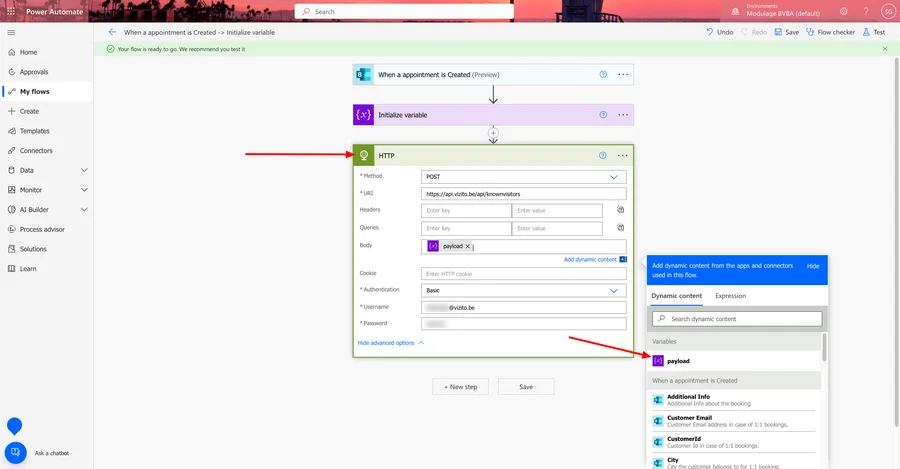Remove the payload token from Body
The height and width of the screenshot is (469, 900).
point(468,246)
